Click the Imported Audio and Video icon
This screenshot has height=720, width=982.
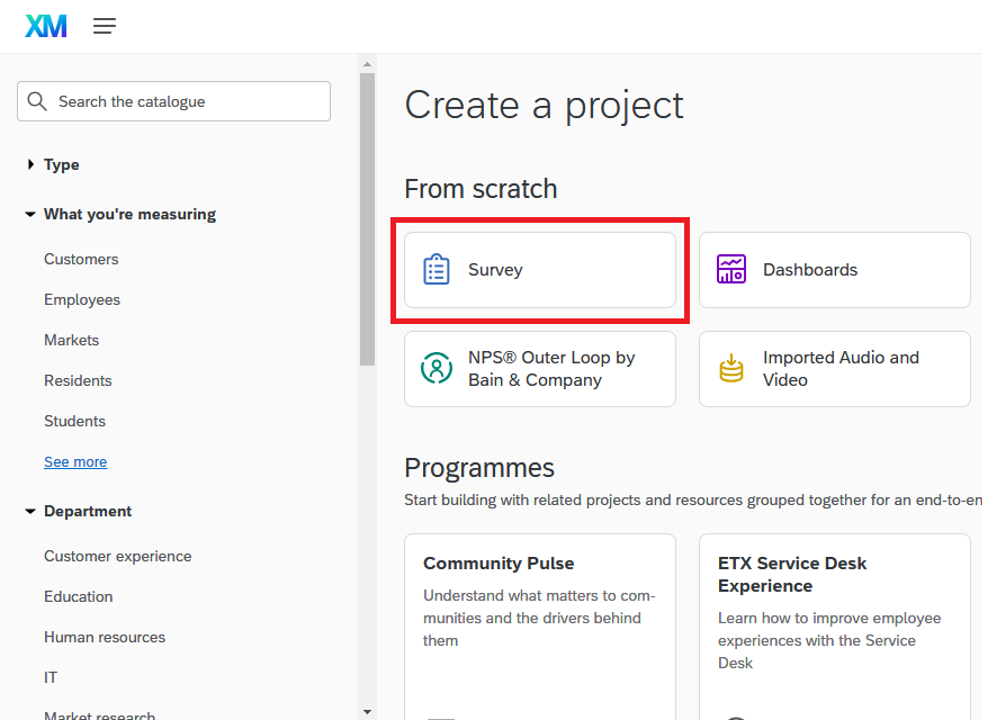point(731,369)
